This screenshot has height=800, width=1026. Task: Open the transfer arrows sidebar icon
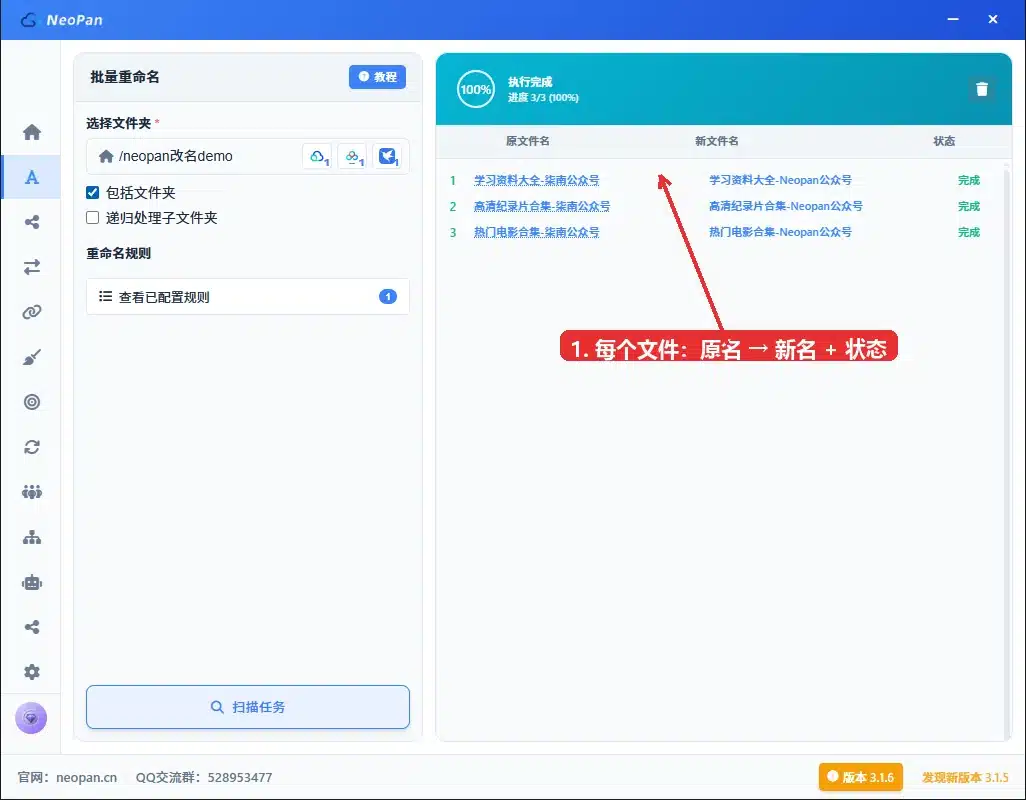[x=31, y=267]
